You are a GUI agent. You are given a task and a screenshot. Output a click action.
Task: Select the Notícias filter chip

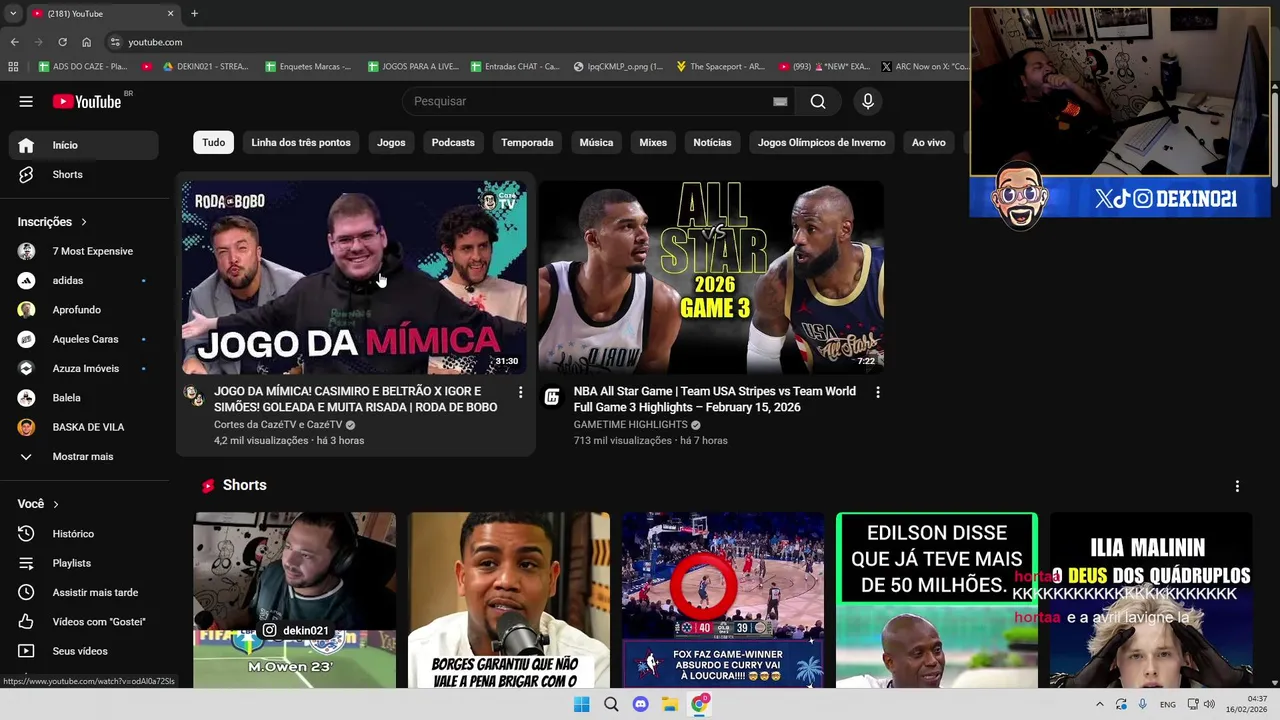pyautogui.click(x=712, y=142)
